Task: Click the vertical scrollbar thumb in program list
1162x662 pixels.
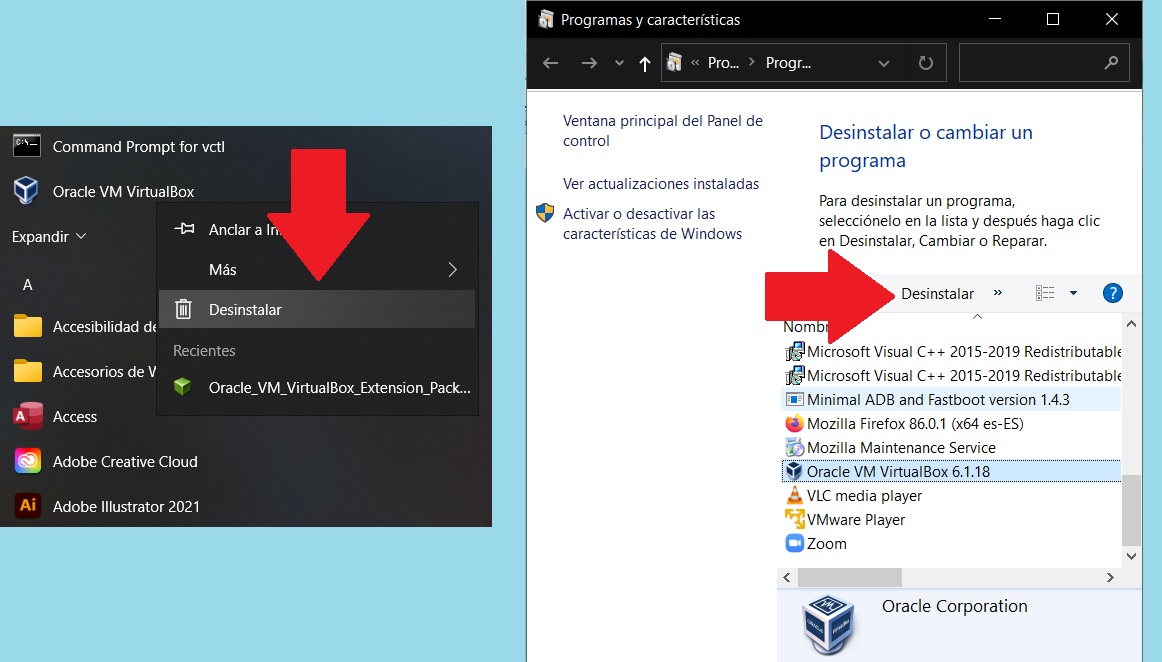Action: click(1131, 509)
